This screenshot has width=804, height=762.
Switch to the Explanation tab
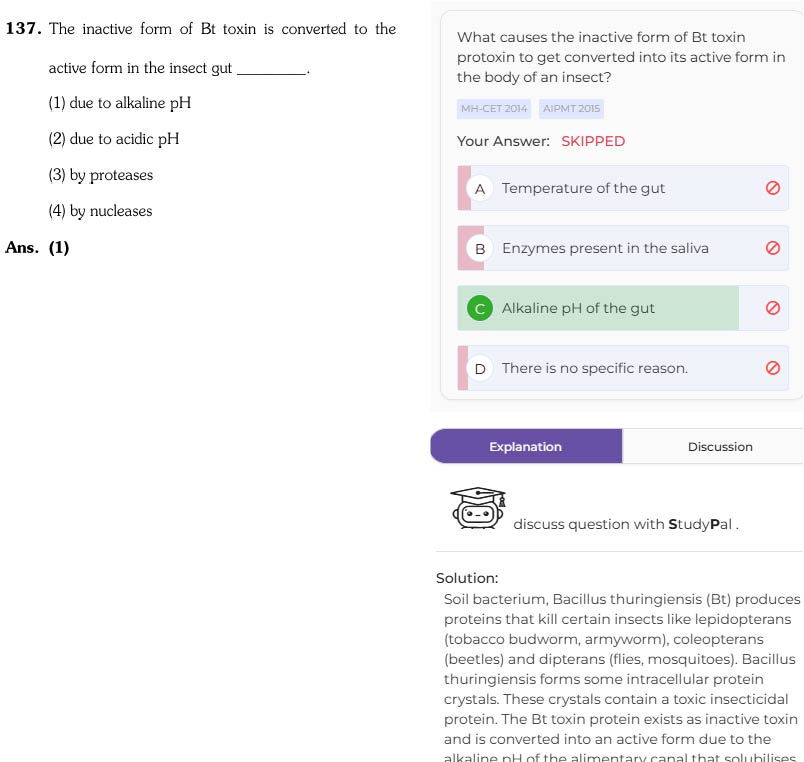526,447
